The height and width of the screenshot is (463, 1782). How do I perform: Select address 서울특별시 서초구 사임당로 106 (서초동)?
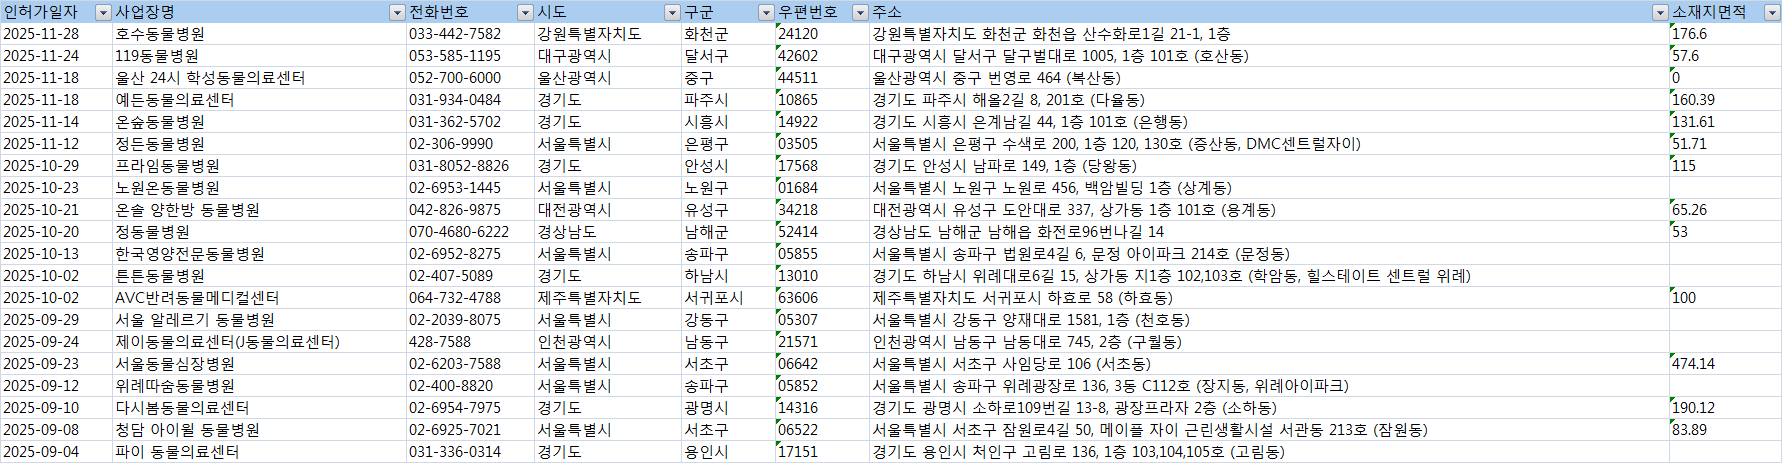click(x=1269, y=364)
